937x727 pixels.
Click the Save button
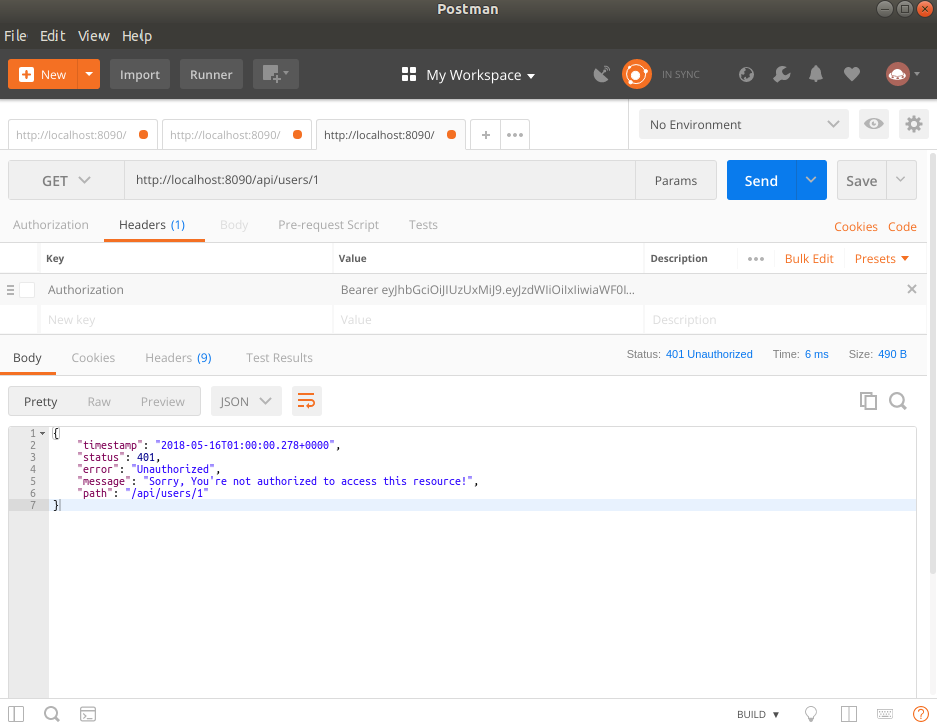861,180
